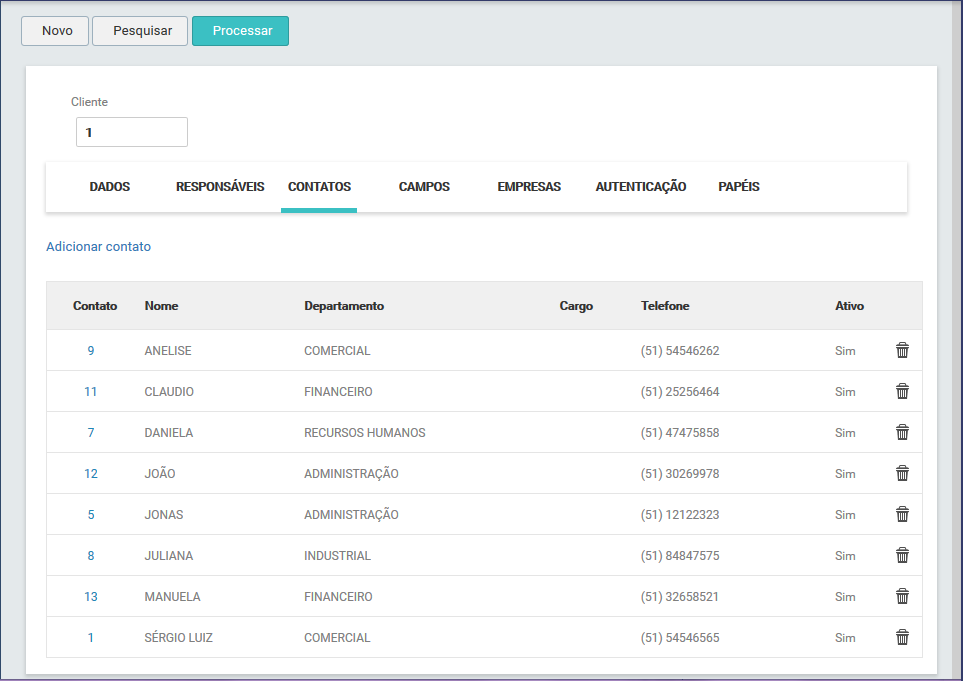Go to the AUTENTICAÇÃO tab
The width and height of the screenshot is (963, 681).
coord(641,187)
